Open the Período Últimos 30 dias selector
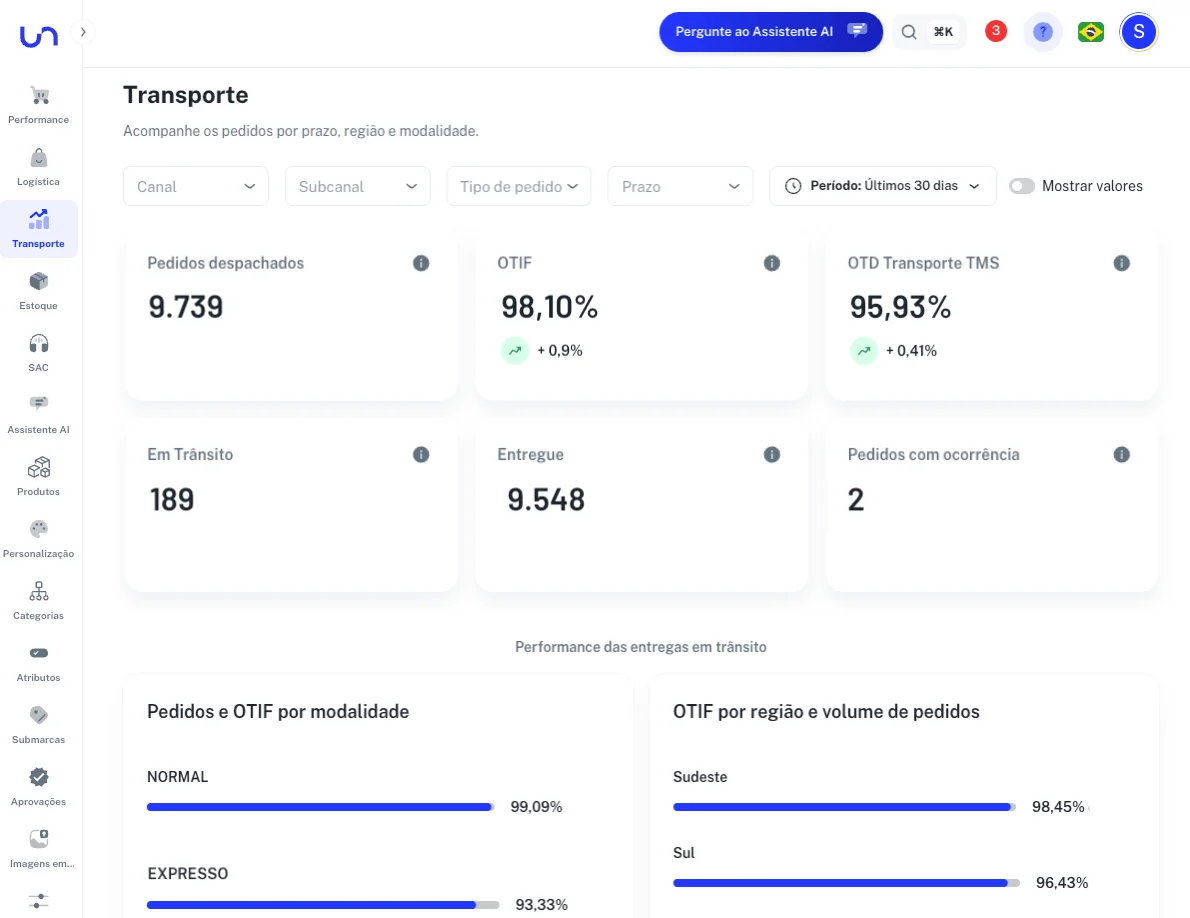The width and height of the screenshot is (1190, 918). click(x=882, y=186)
